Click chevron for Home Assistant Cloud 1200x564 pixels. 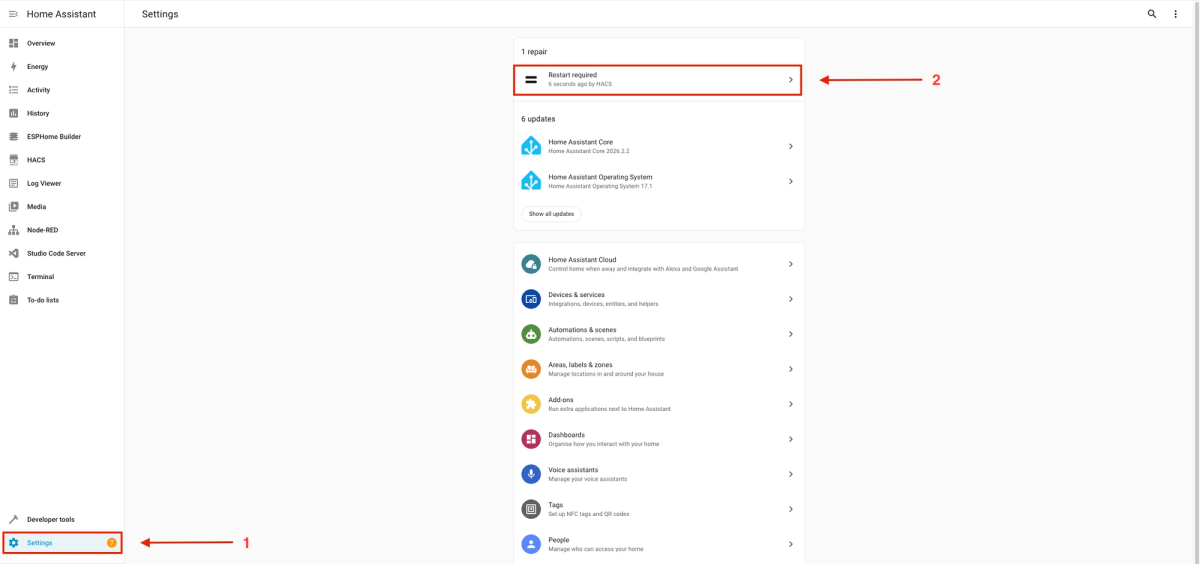[x=791, y=264]
